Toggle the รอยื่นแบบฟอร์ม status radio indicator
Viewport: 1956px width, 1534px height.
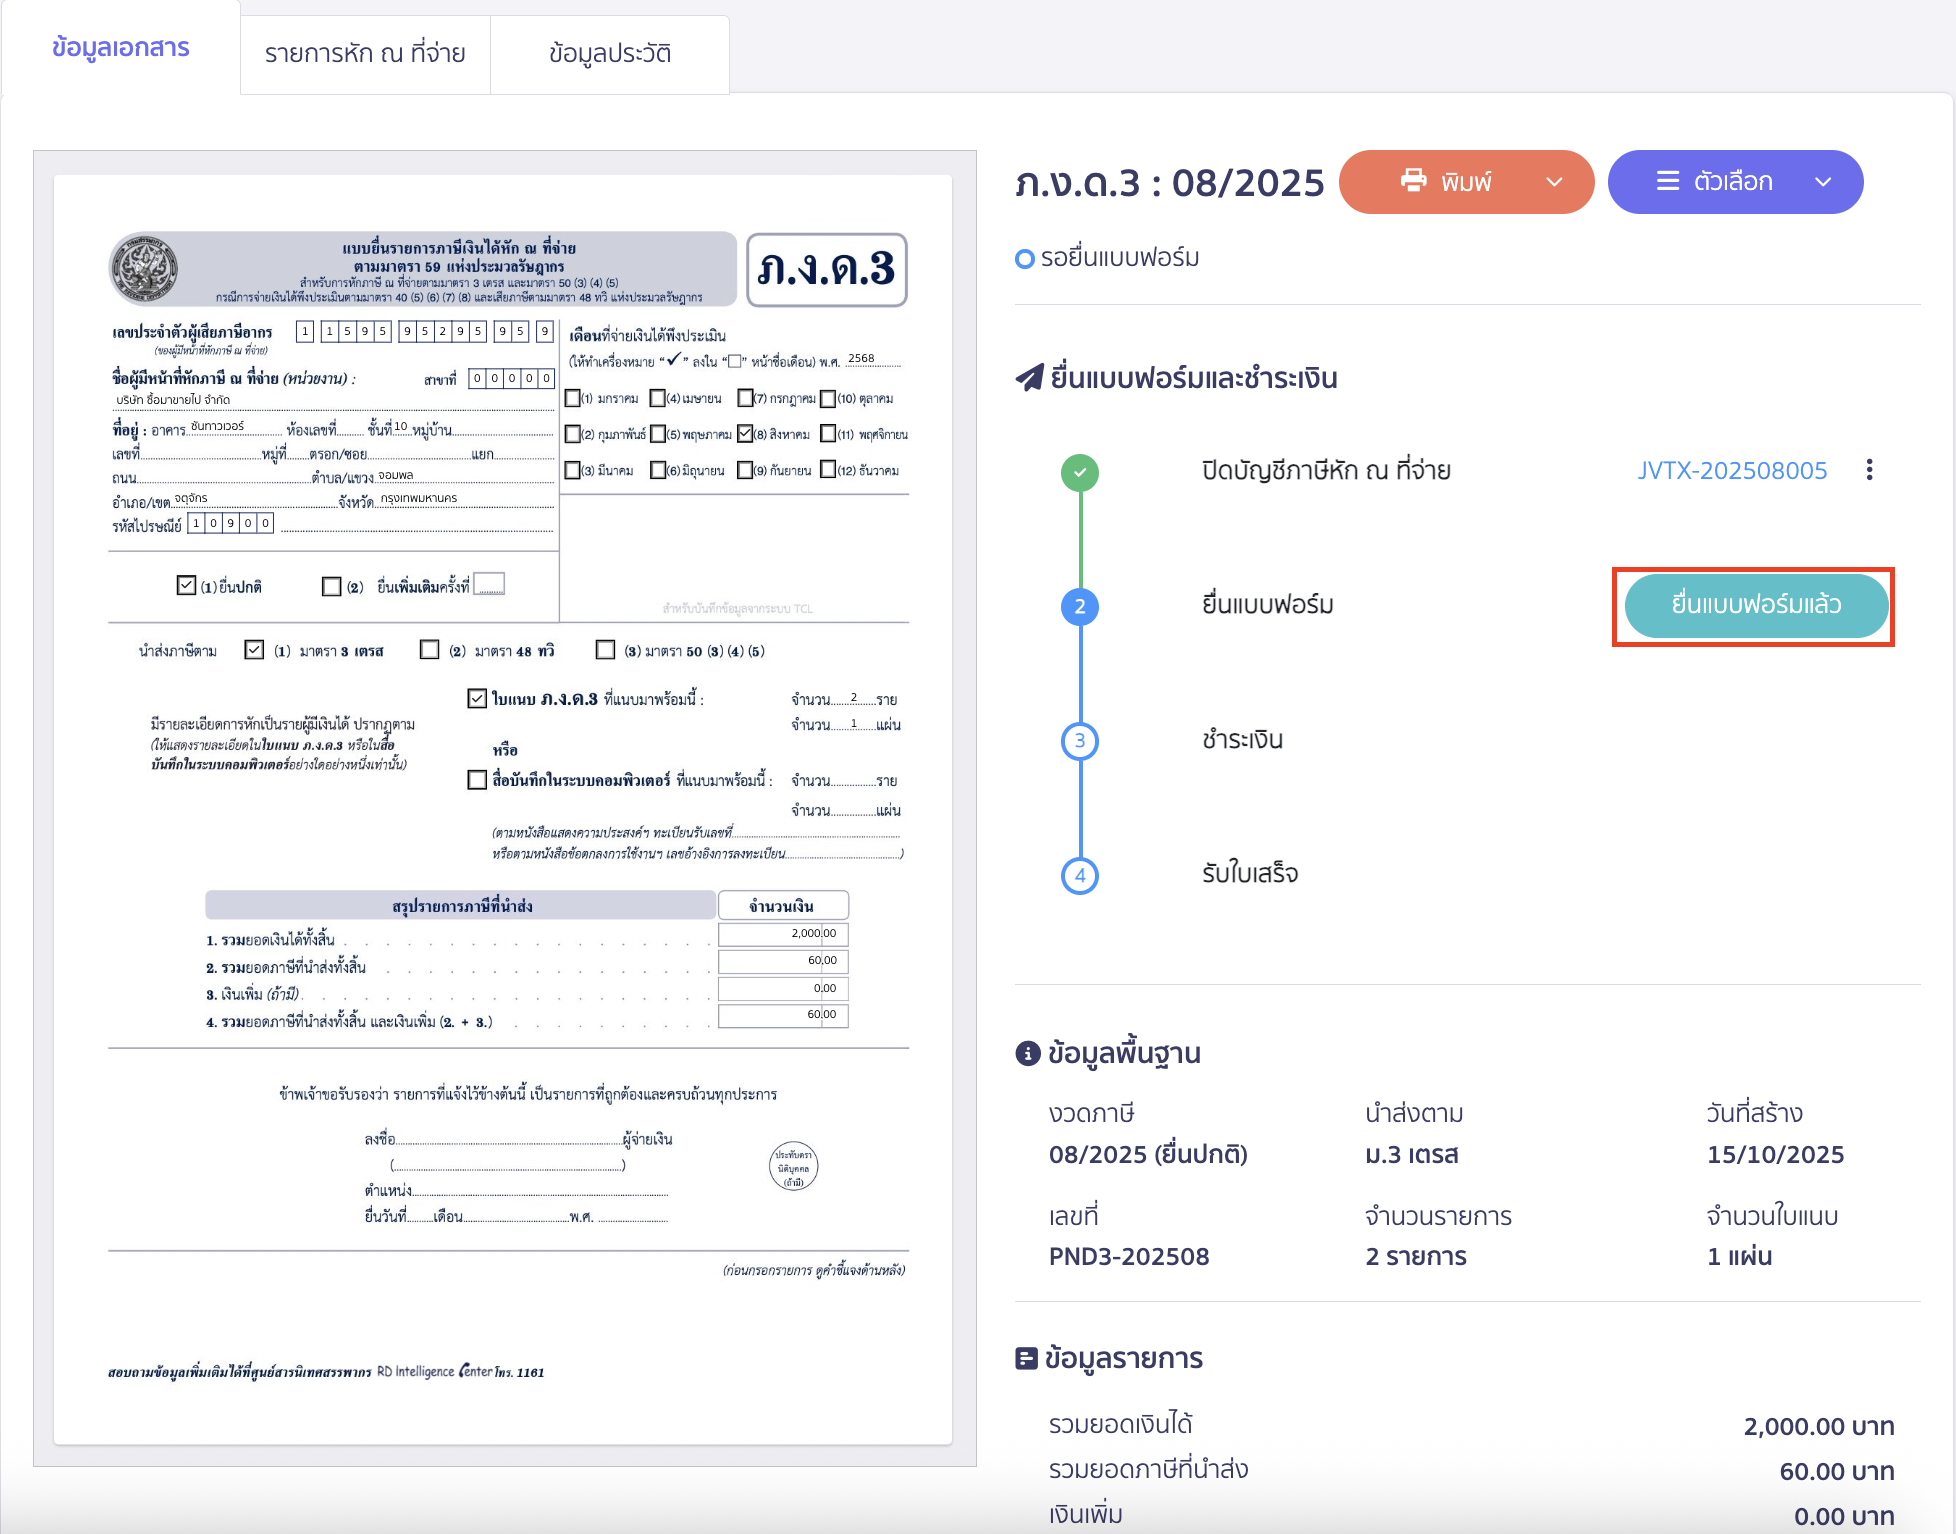(x=1024, y=259)
